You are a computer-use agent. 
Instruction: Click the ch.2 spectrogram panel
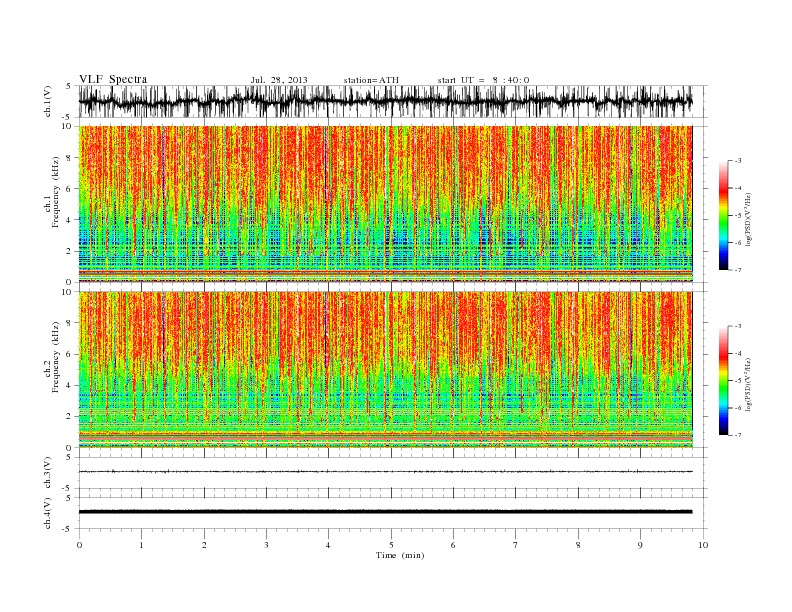pyautogui.click(x=386, y=370)
